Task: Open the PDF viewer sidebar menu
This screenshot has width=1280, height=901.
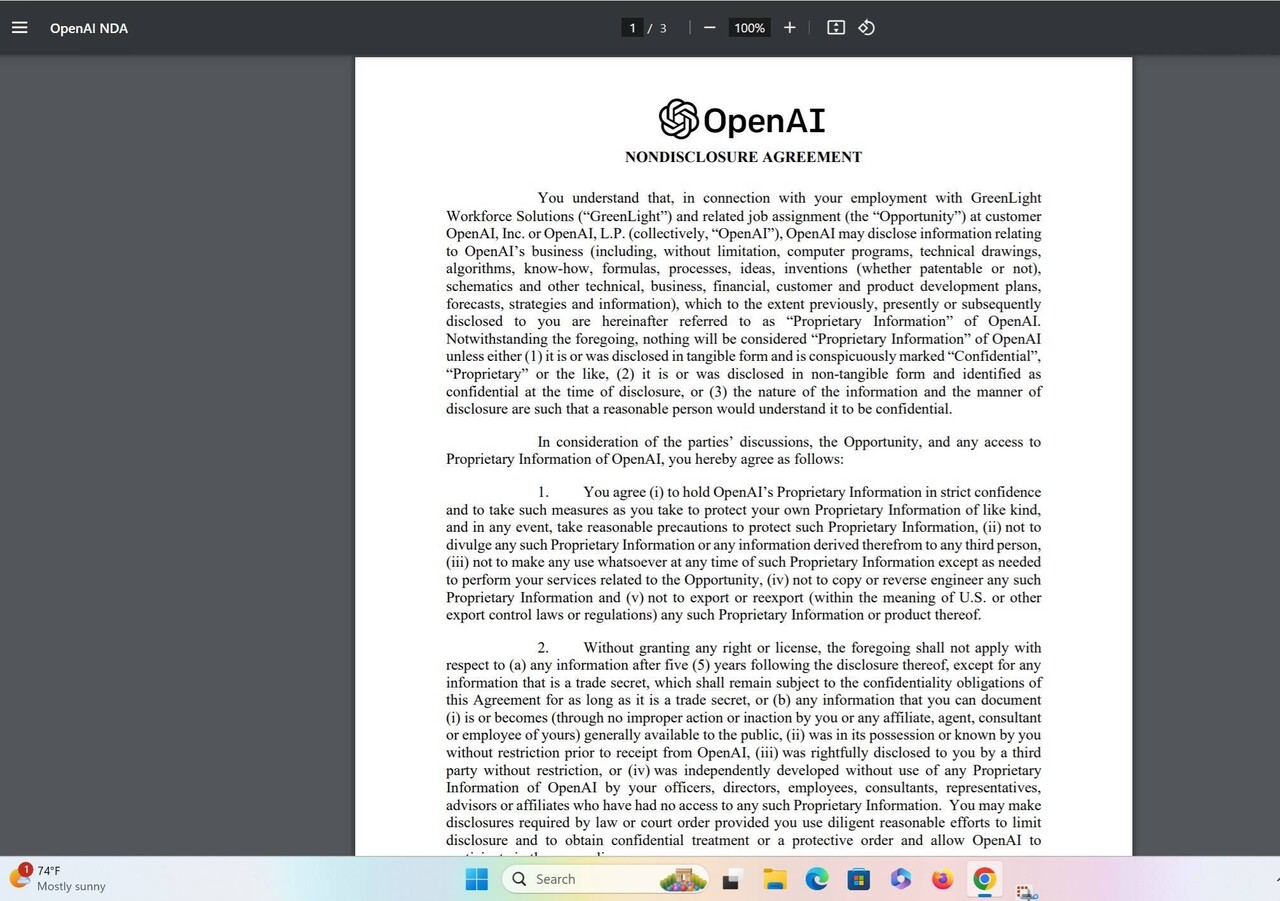Action: point(19,27)
